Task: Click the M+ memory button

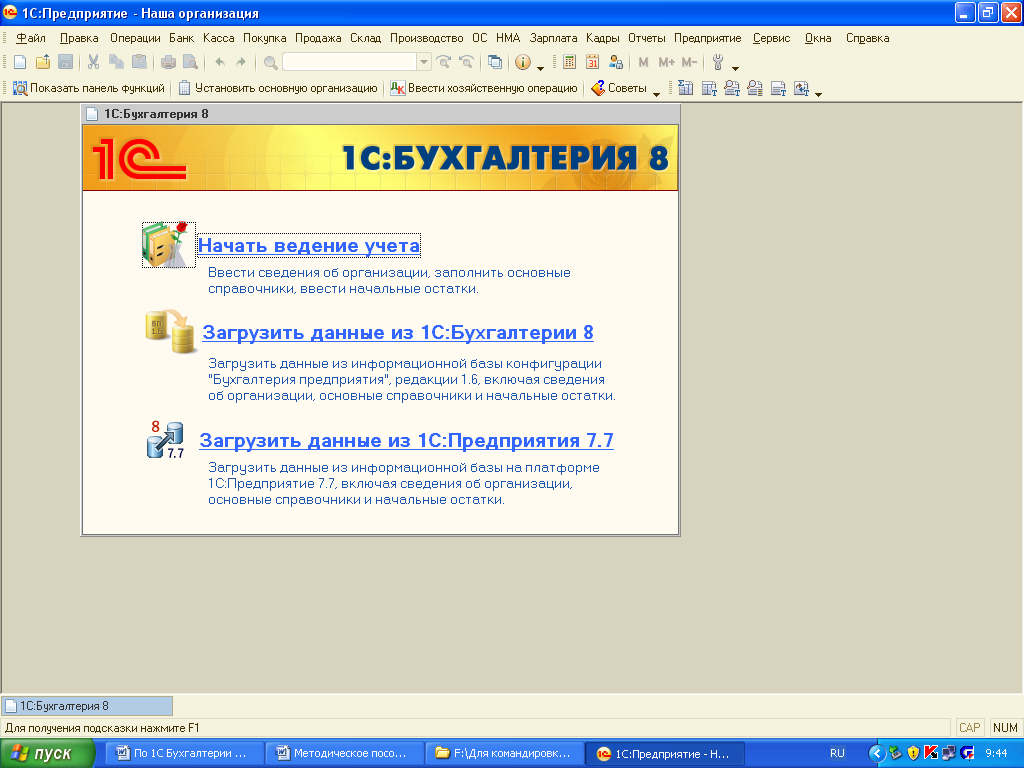Action: 666,62
